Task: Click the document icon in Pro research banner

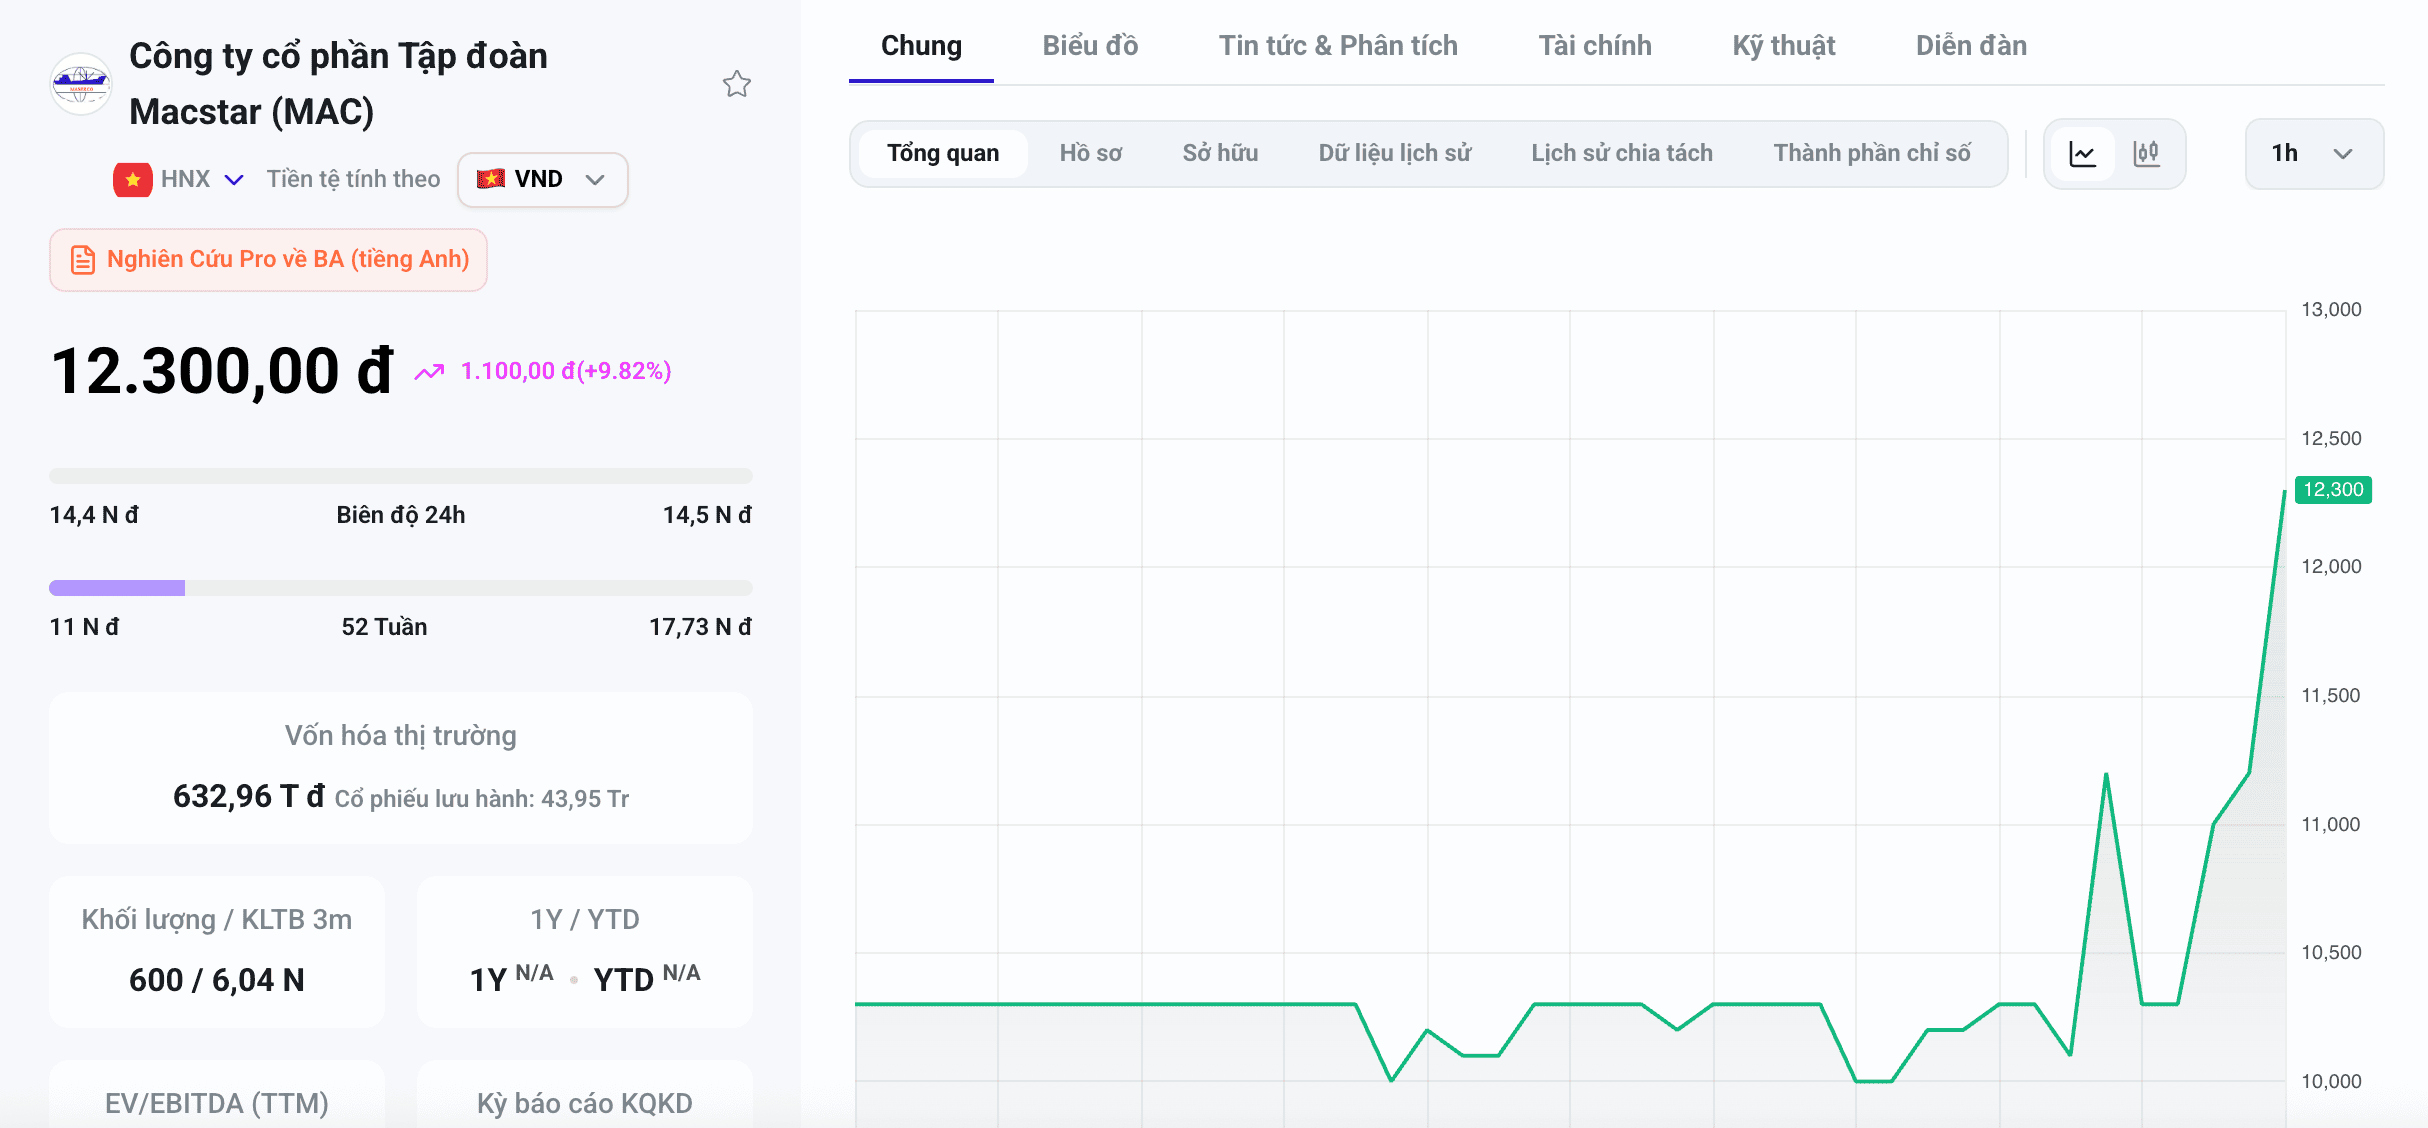Action: pos(83,260)
